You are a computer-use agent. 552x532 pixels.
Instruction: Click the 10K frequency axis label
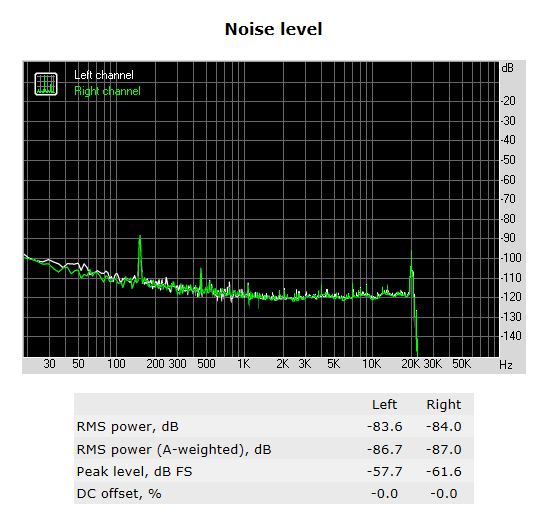372,364
